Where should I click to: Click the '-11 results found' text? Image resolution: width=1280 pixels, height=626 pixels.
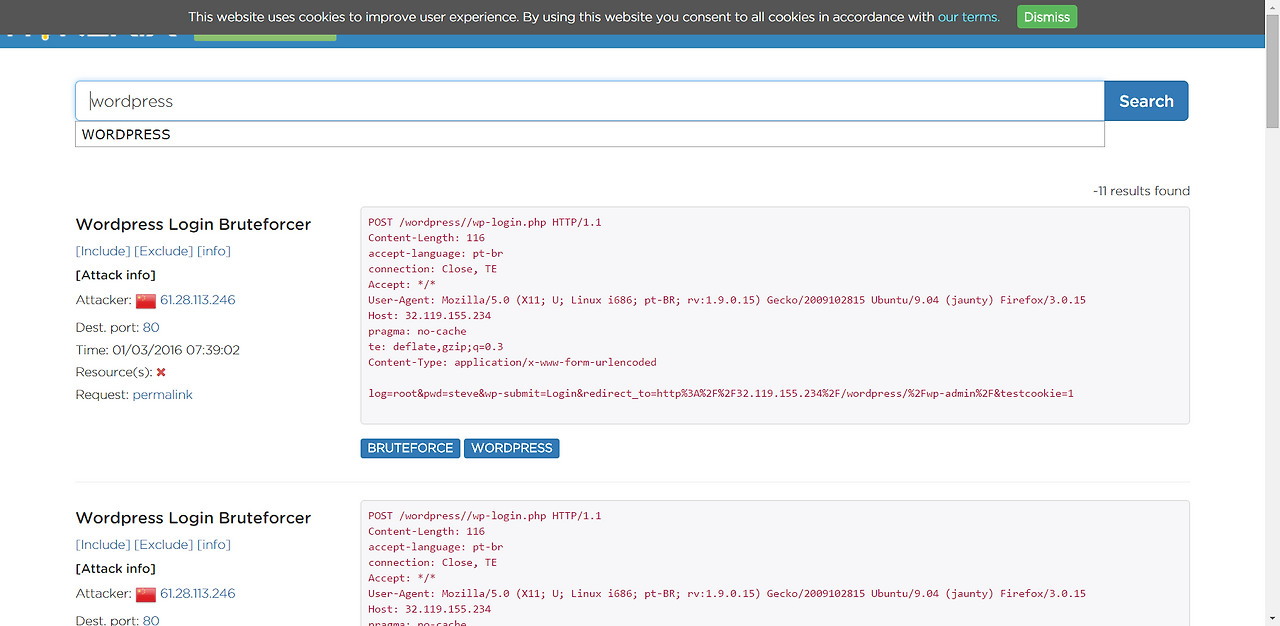[1141, 191]
